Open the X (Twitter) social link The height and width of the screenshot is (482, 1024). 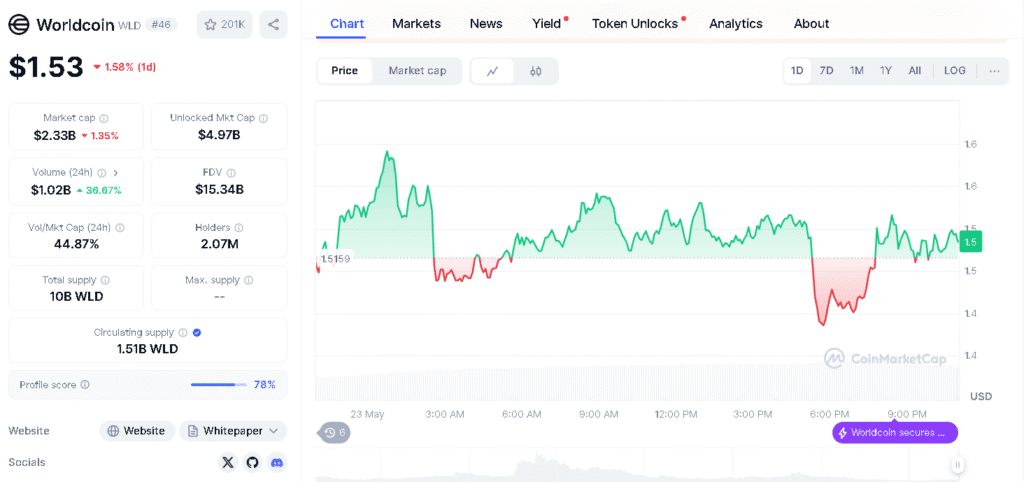pyautogui.click(x=227, y=462)
